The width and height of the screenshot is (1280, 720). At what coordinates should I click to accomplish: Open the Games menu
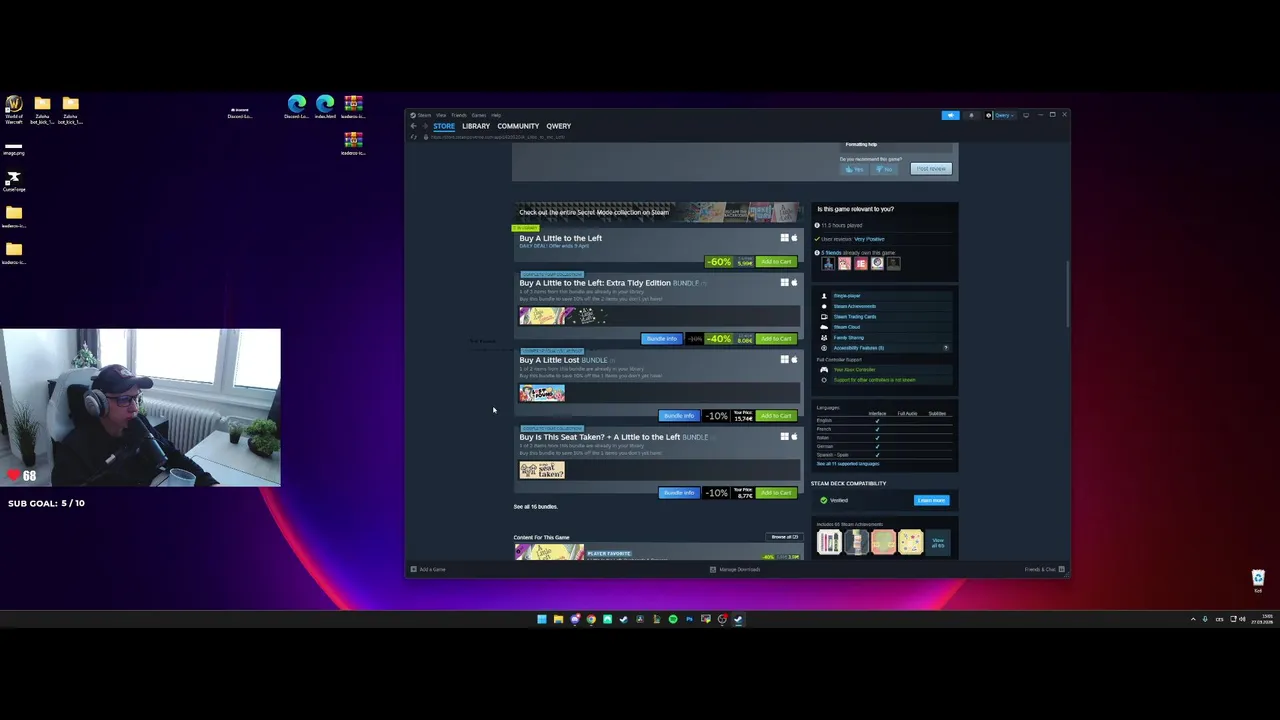(478, 115)
